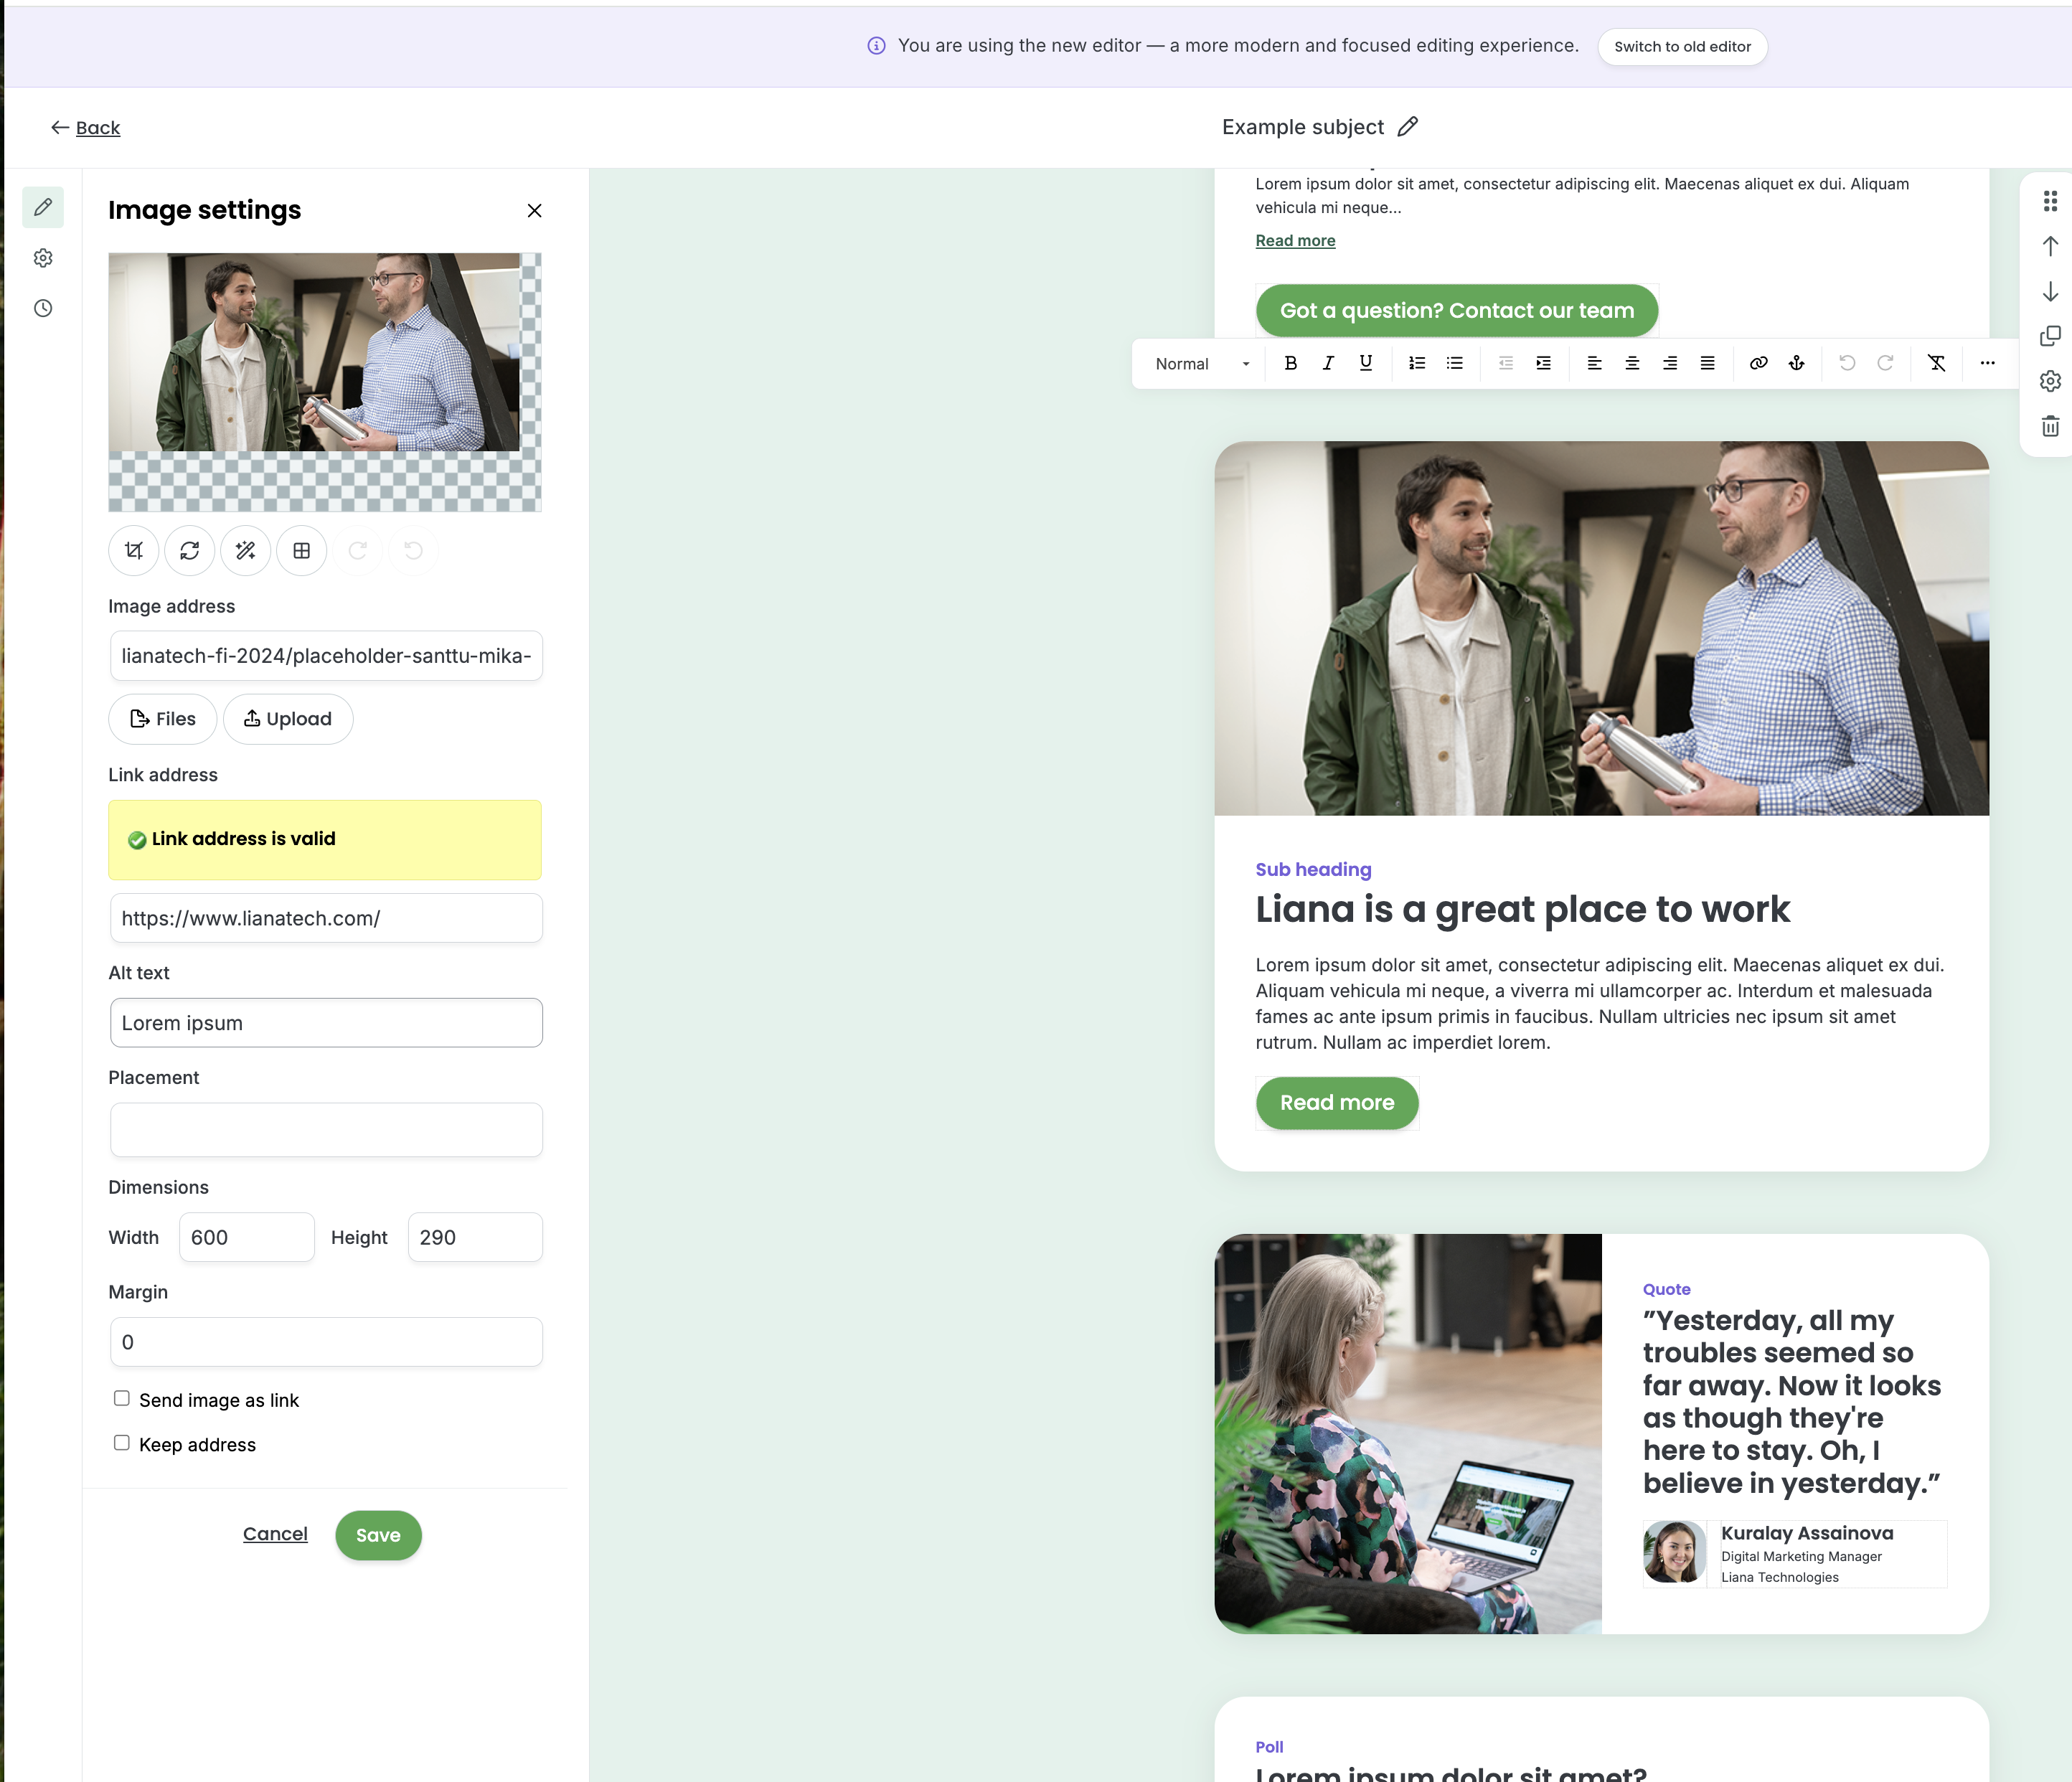Delete the block with trash icon

2050,426
